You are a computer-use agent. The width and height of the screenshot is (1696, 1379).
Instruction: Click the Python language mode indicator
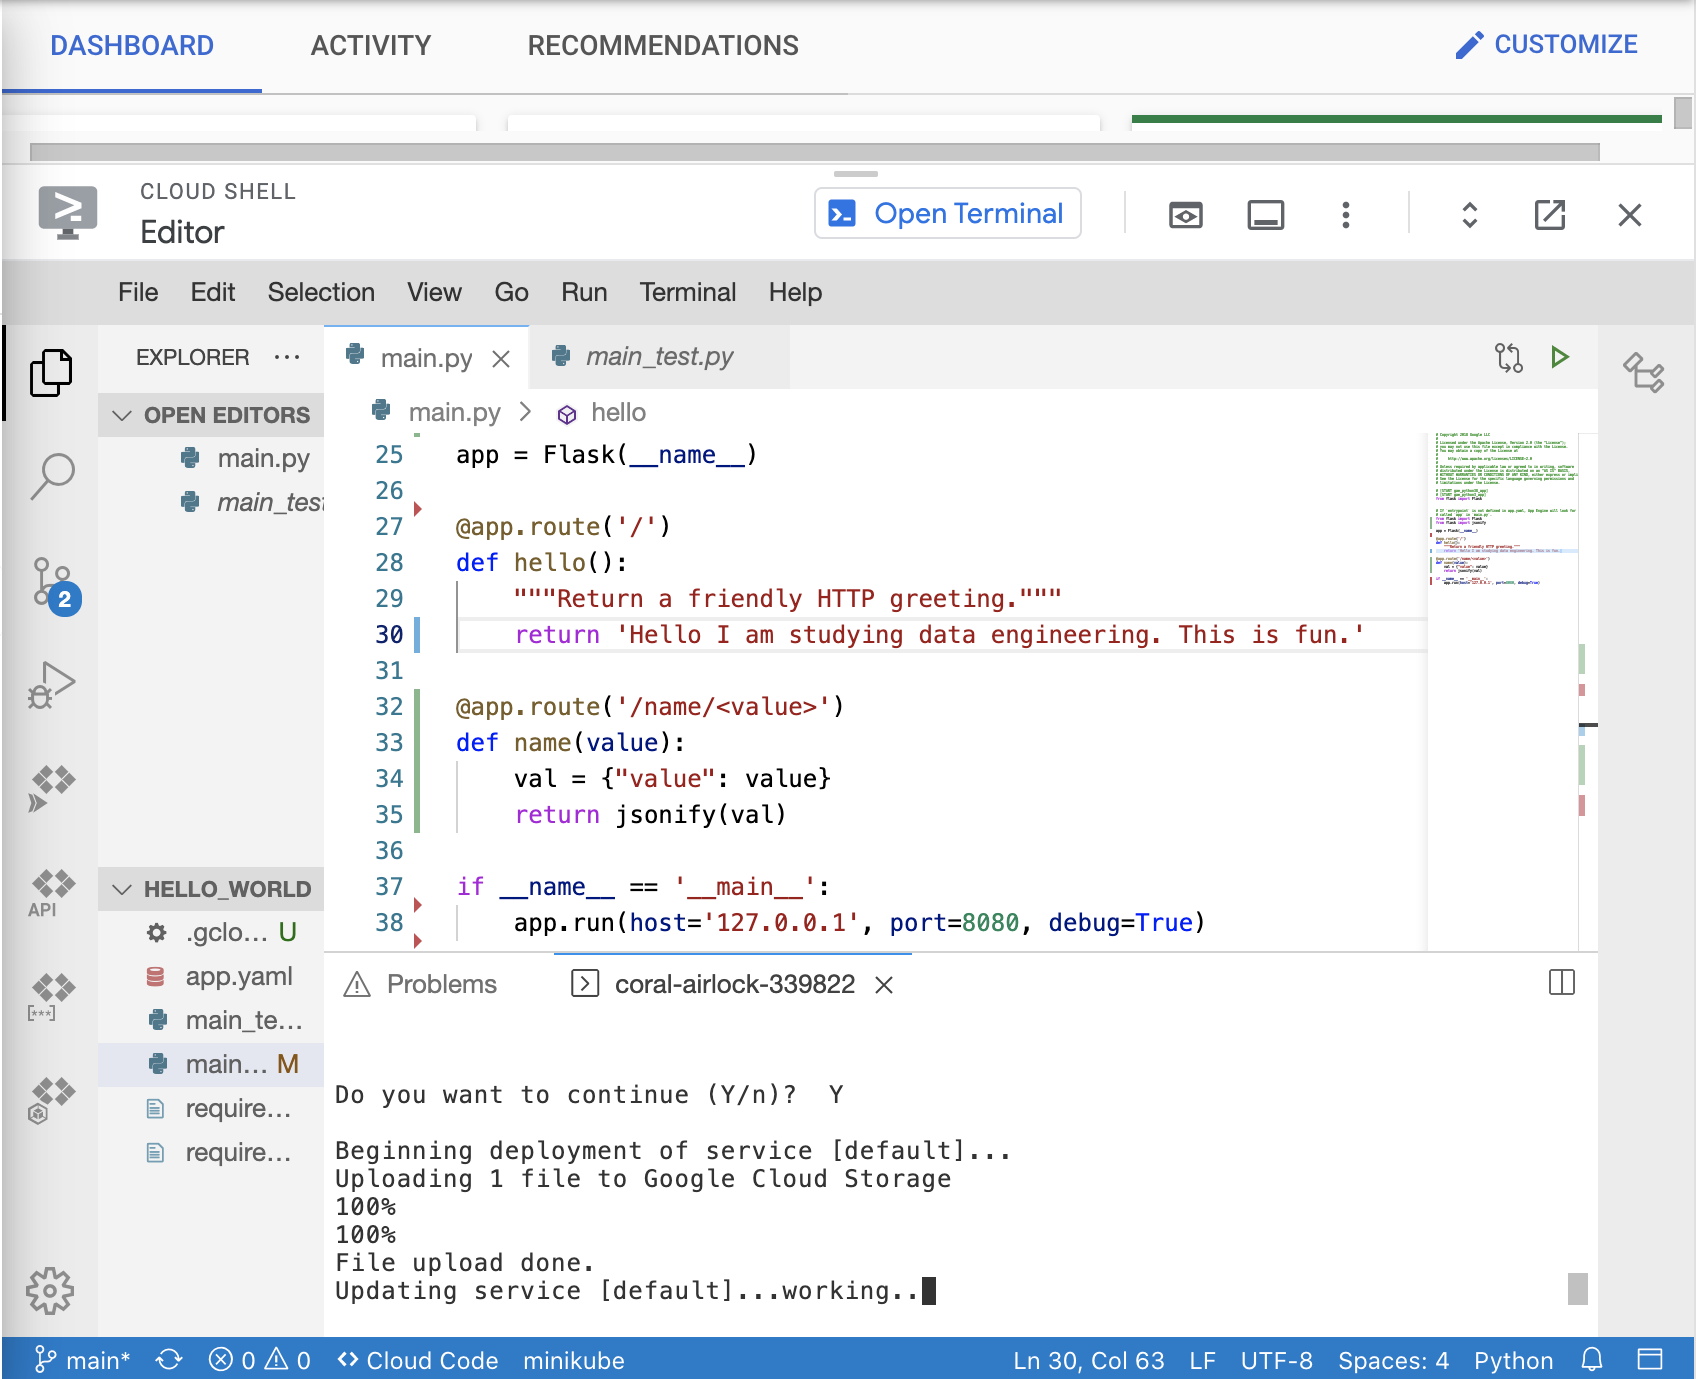coord(1513,1360)
